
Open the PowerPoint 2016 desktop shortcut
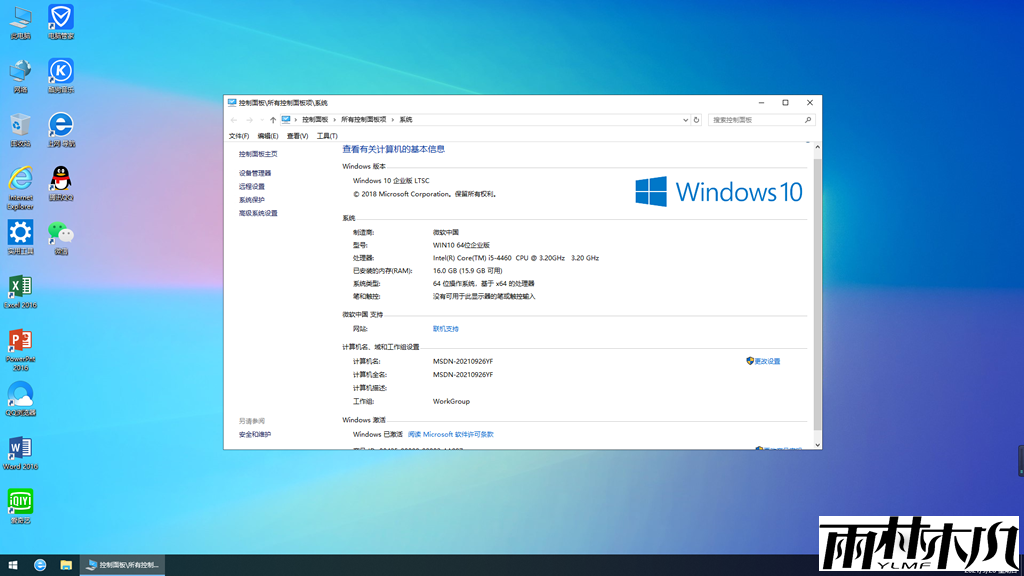tap(20, 350)
